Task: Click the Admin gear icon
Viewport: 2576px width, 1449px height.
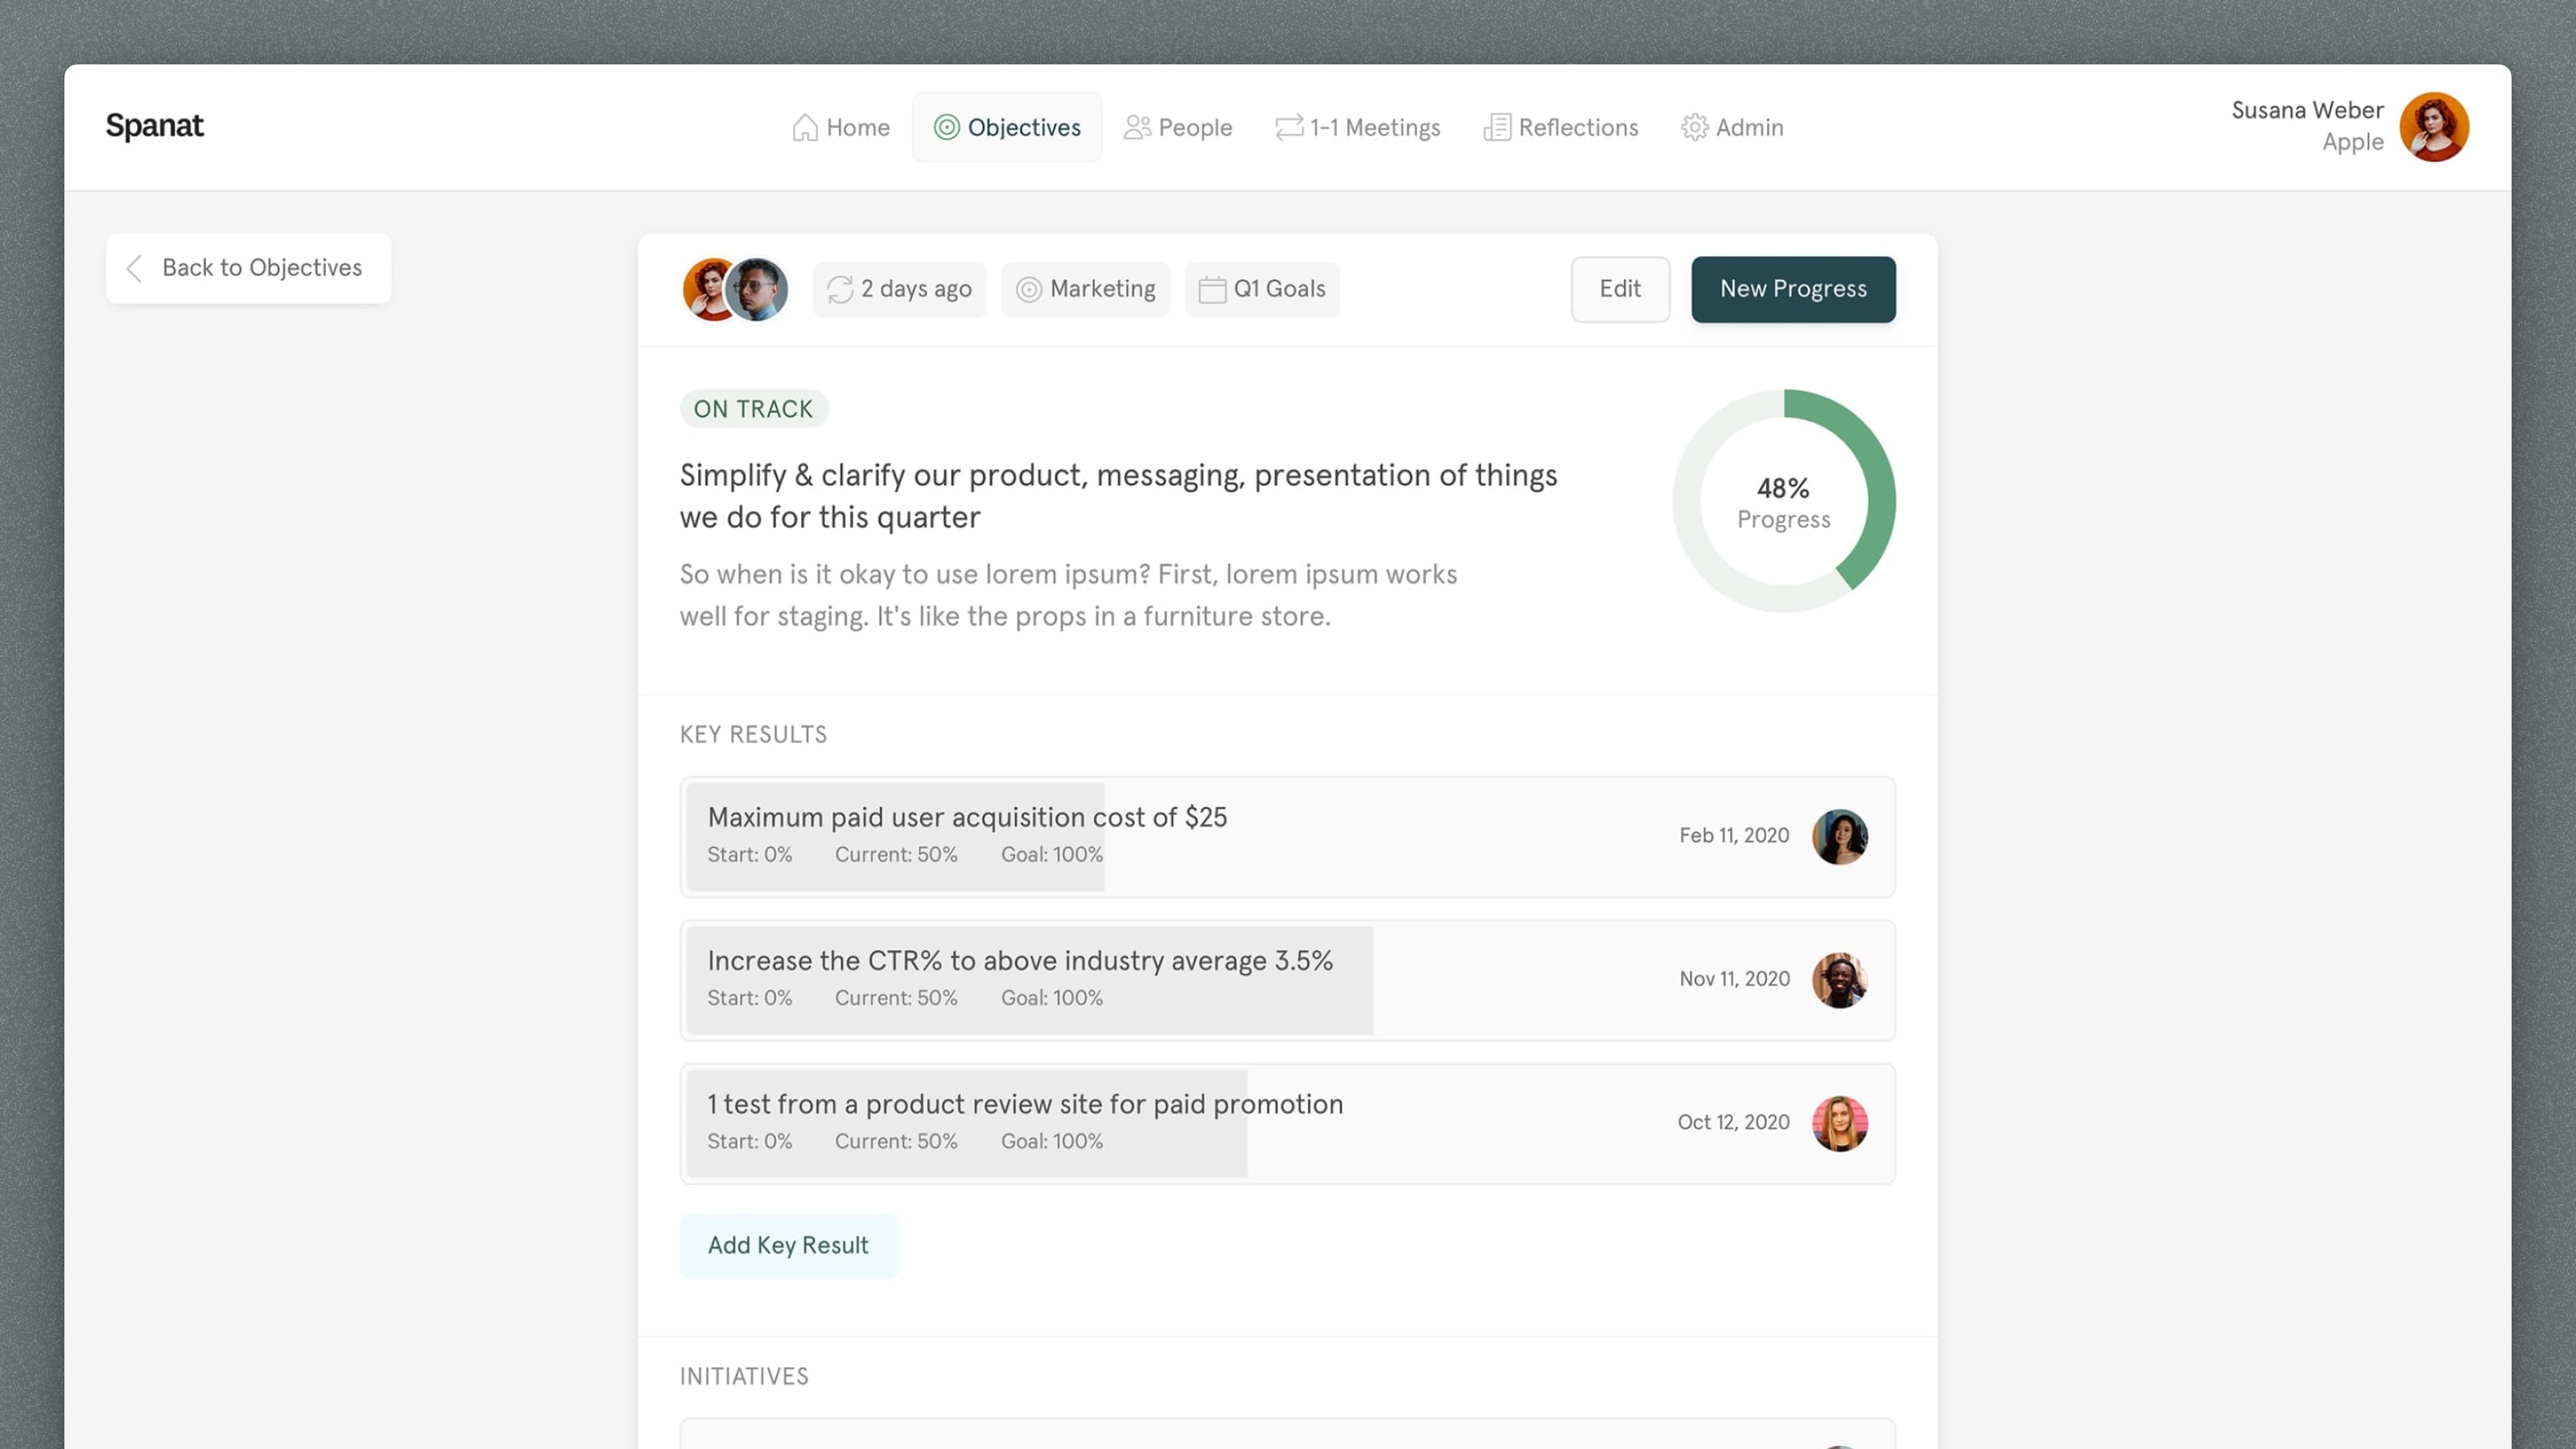Action: point(1694,127)
